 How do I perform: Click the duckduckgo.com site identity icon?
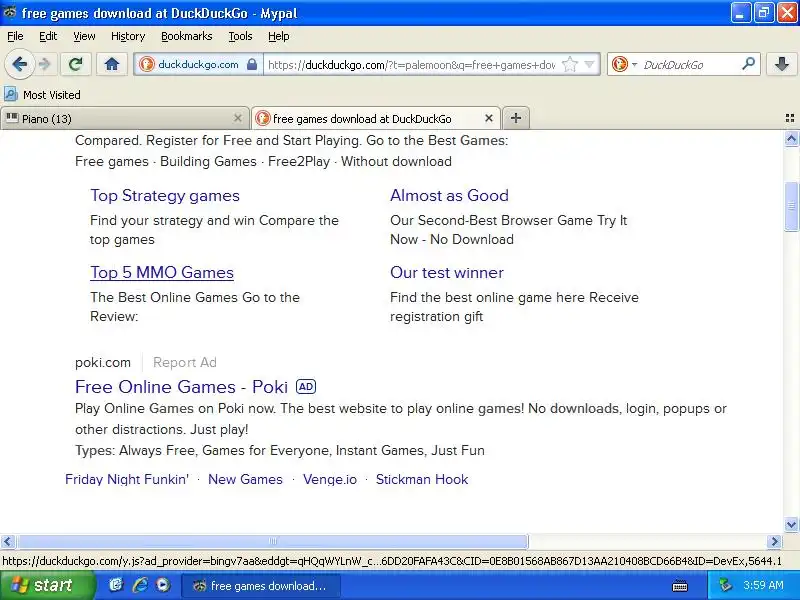tap(147, 64)
